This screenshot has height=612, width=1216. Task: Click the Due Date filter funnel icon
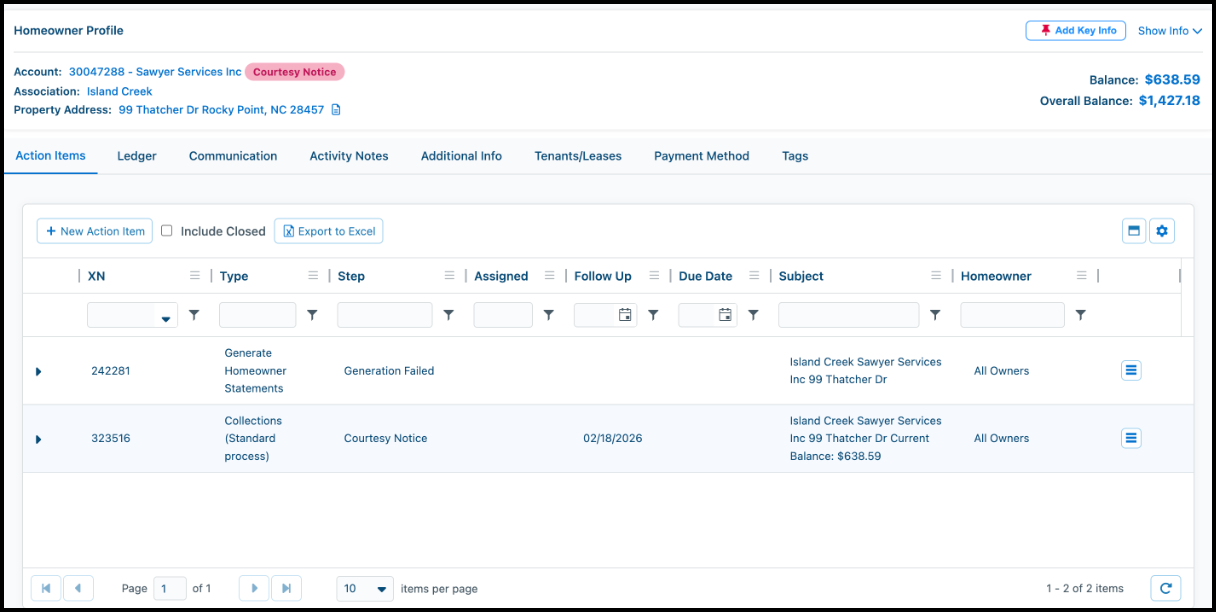[753, 315]
